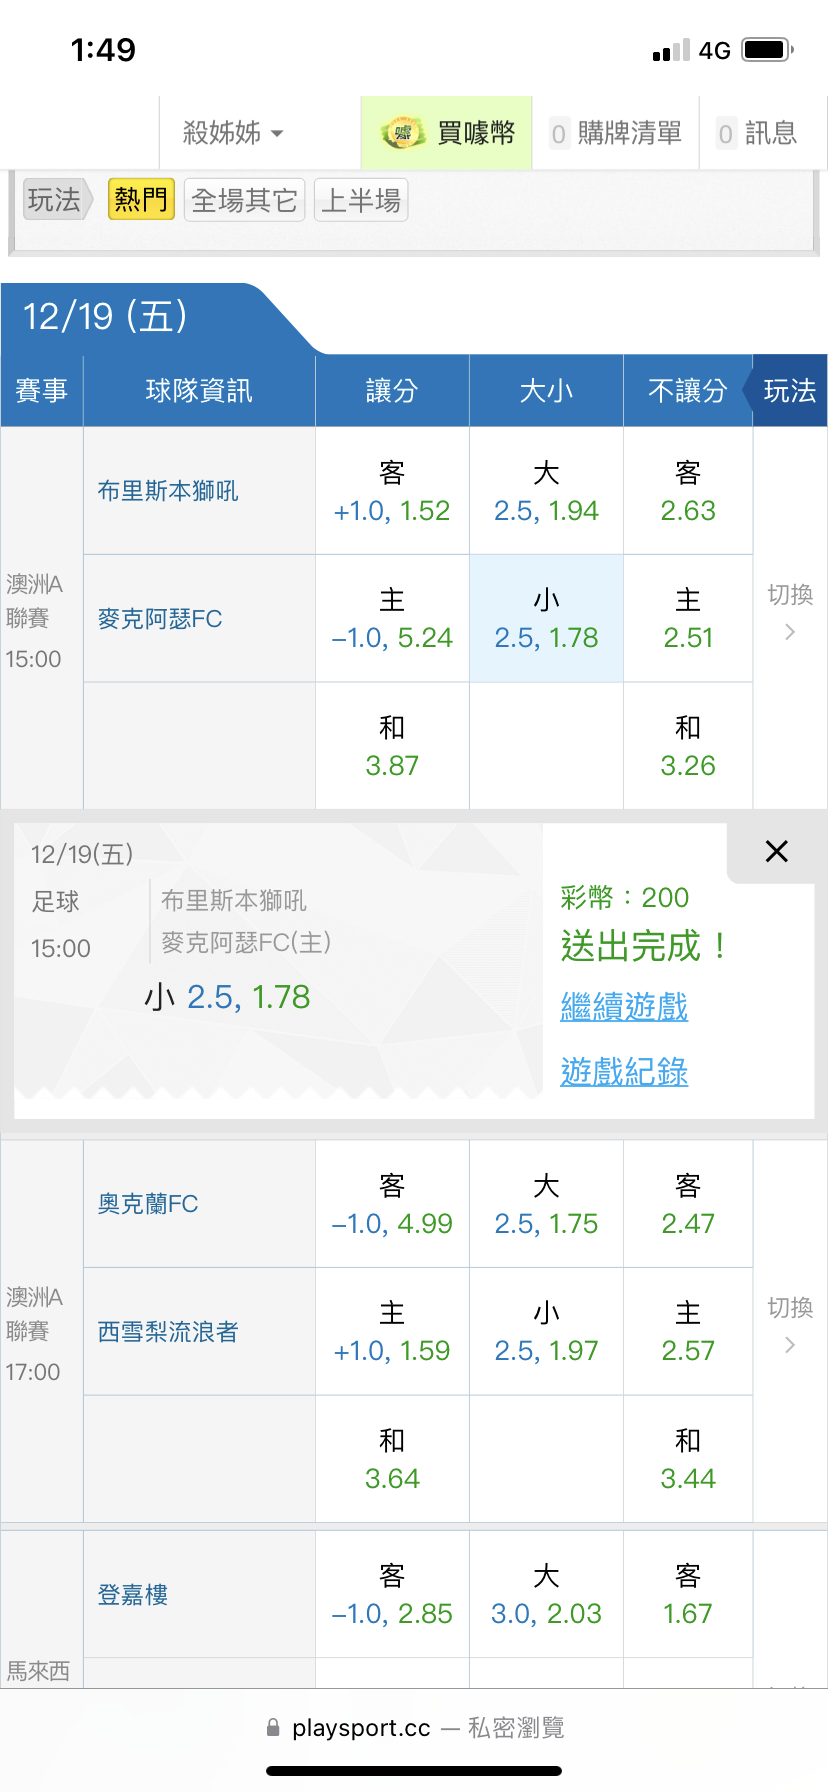
Task: Select 和 3.26 draw moneyline bet
Action: [688, 746]
